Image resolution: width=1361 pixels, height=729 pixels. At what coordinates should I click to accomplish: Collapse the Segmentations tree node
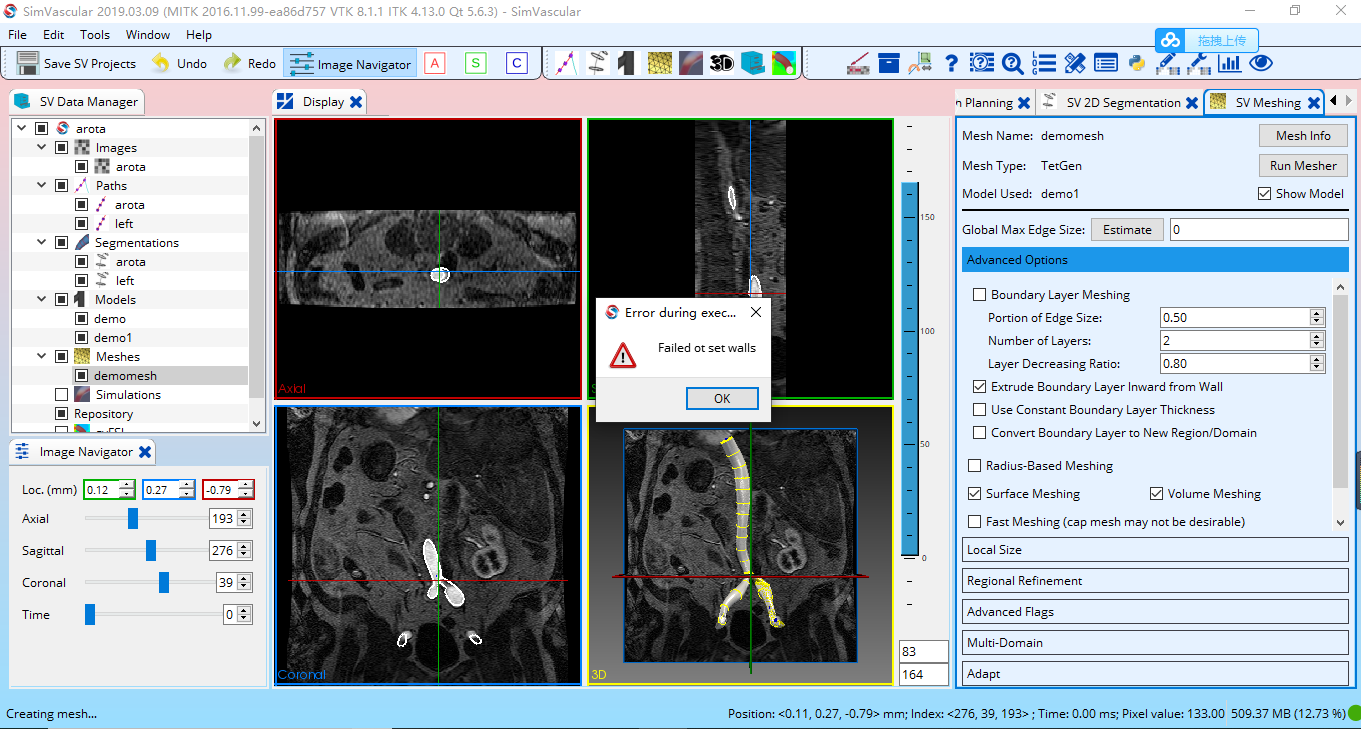41,243
